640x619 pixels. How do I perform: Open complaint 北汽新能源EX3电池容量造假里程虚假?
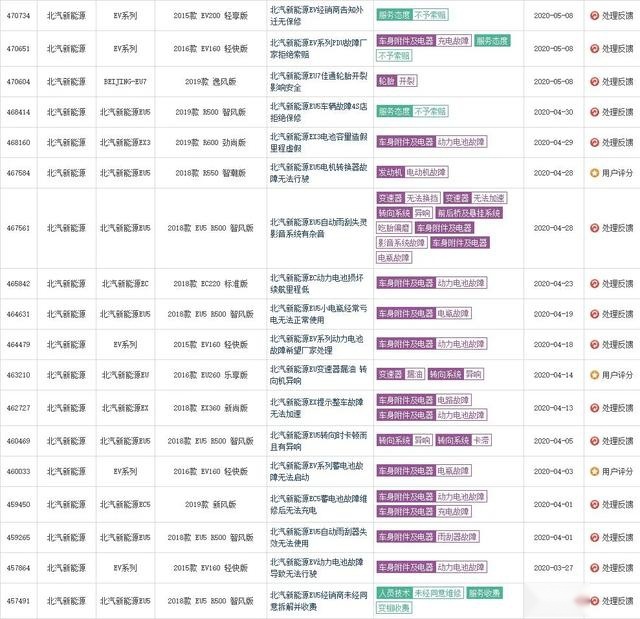point(318,142)
